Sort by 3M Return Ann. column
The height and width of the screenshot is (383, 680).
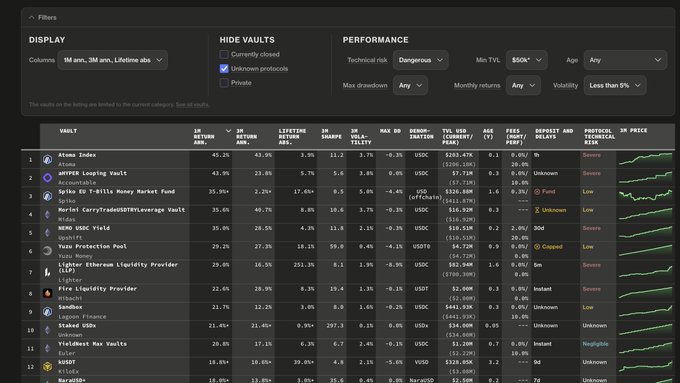point(246,137)
